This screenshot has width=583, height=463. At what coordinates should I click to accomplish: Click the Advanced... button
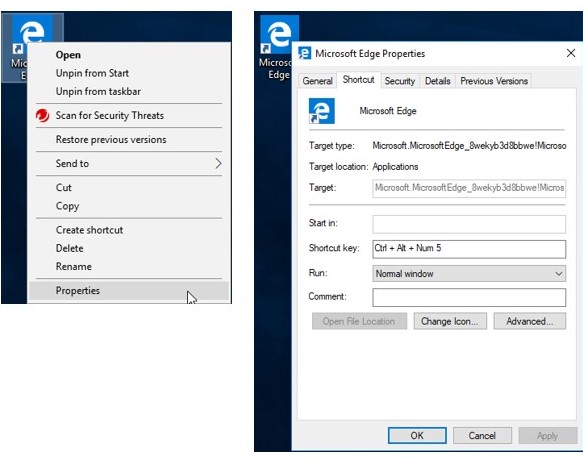[529, 321]
